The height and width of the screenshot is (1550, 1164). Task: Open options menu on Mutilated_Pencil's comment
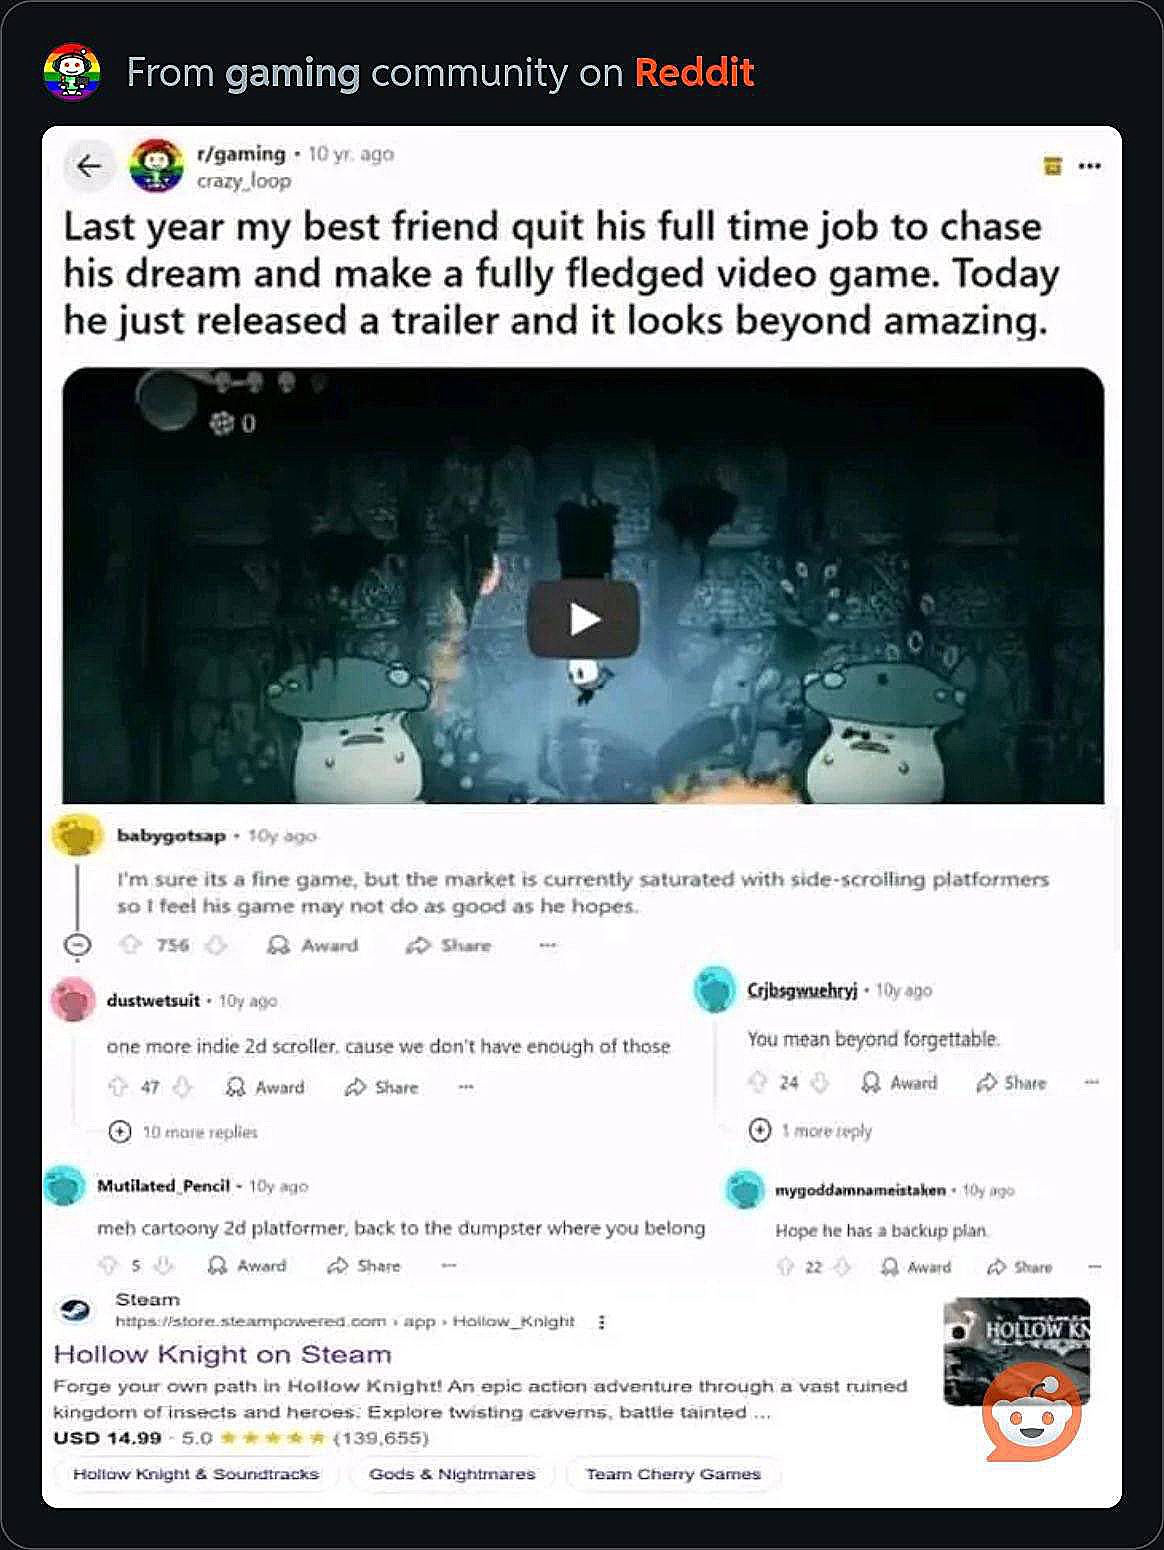point(449,1265)
